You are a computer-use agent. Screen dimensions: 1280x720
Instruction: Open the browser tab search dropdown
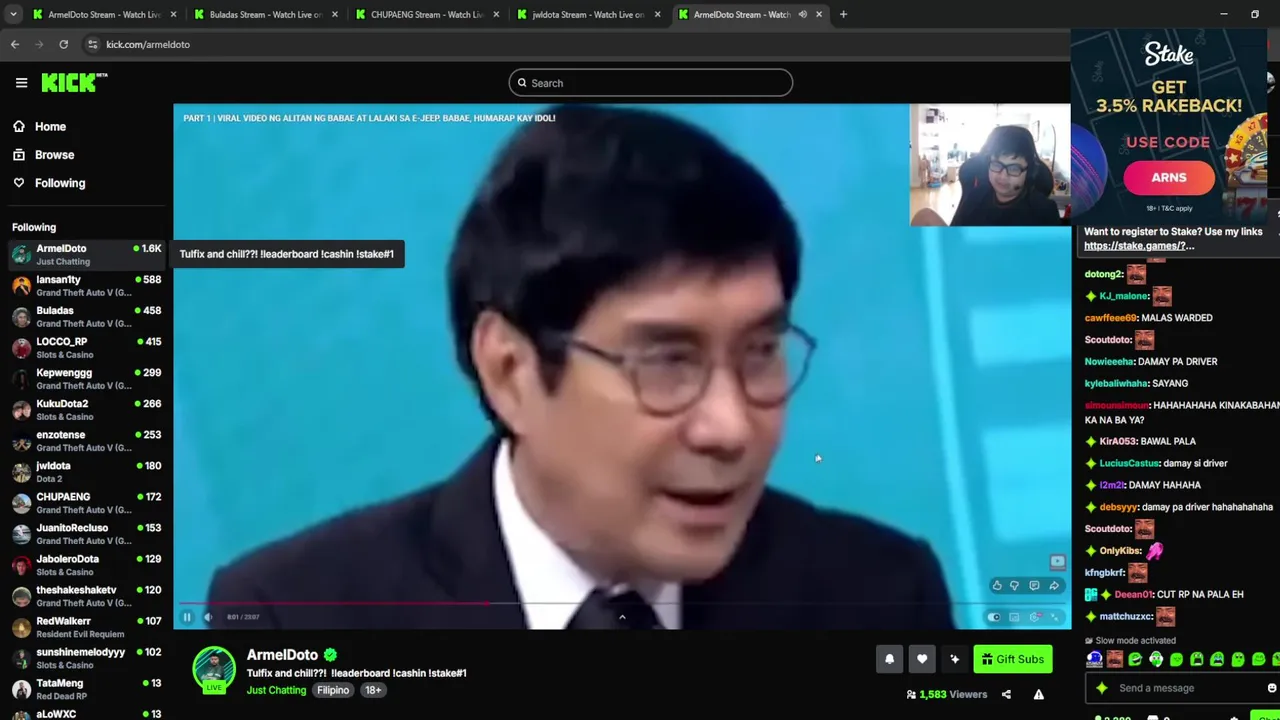pyautogui.click(x=13, y=14)
